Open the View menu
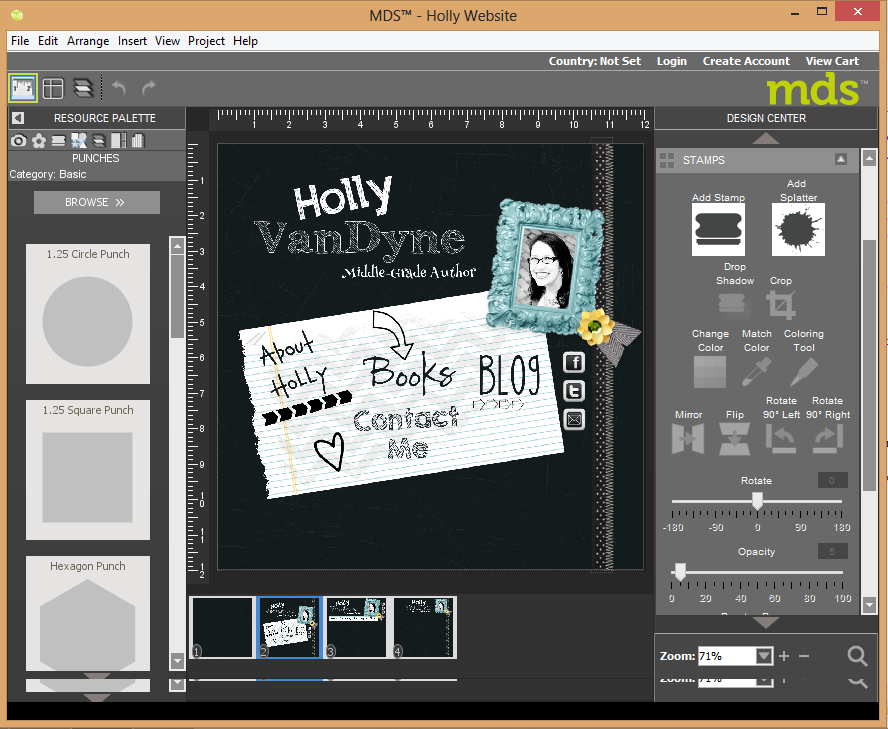Viewport: 888px width, 729px height. (x=167, y=41)
